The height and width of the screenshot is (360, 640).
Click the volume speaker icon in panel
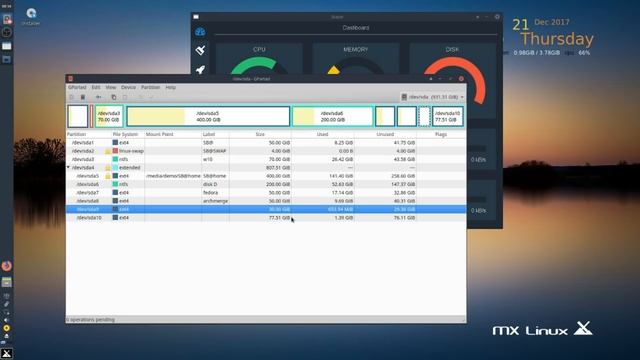coord(7,320)
